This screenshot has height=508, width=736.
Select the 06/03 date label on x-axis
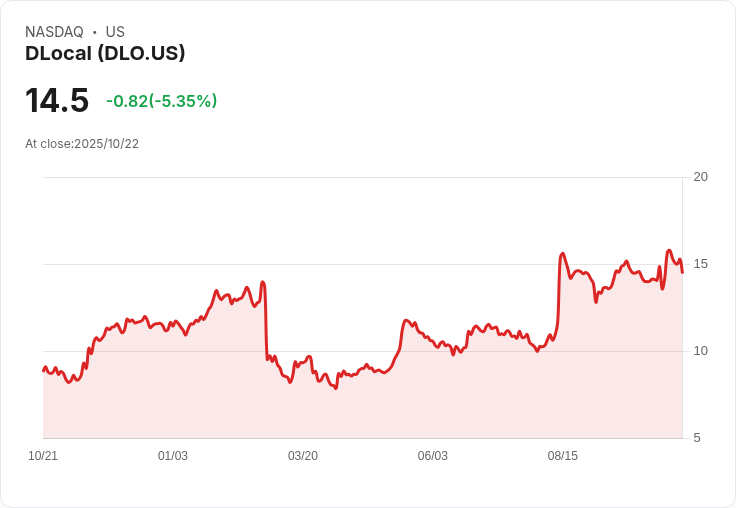pos(433,456)
